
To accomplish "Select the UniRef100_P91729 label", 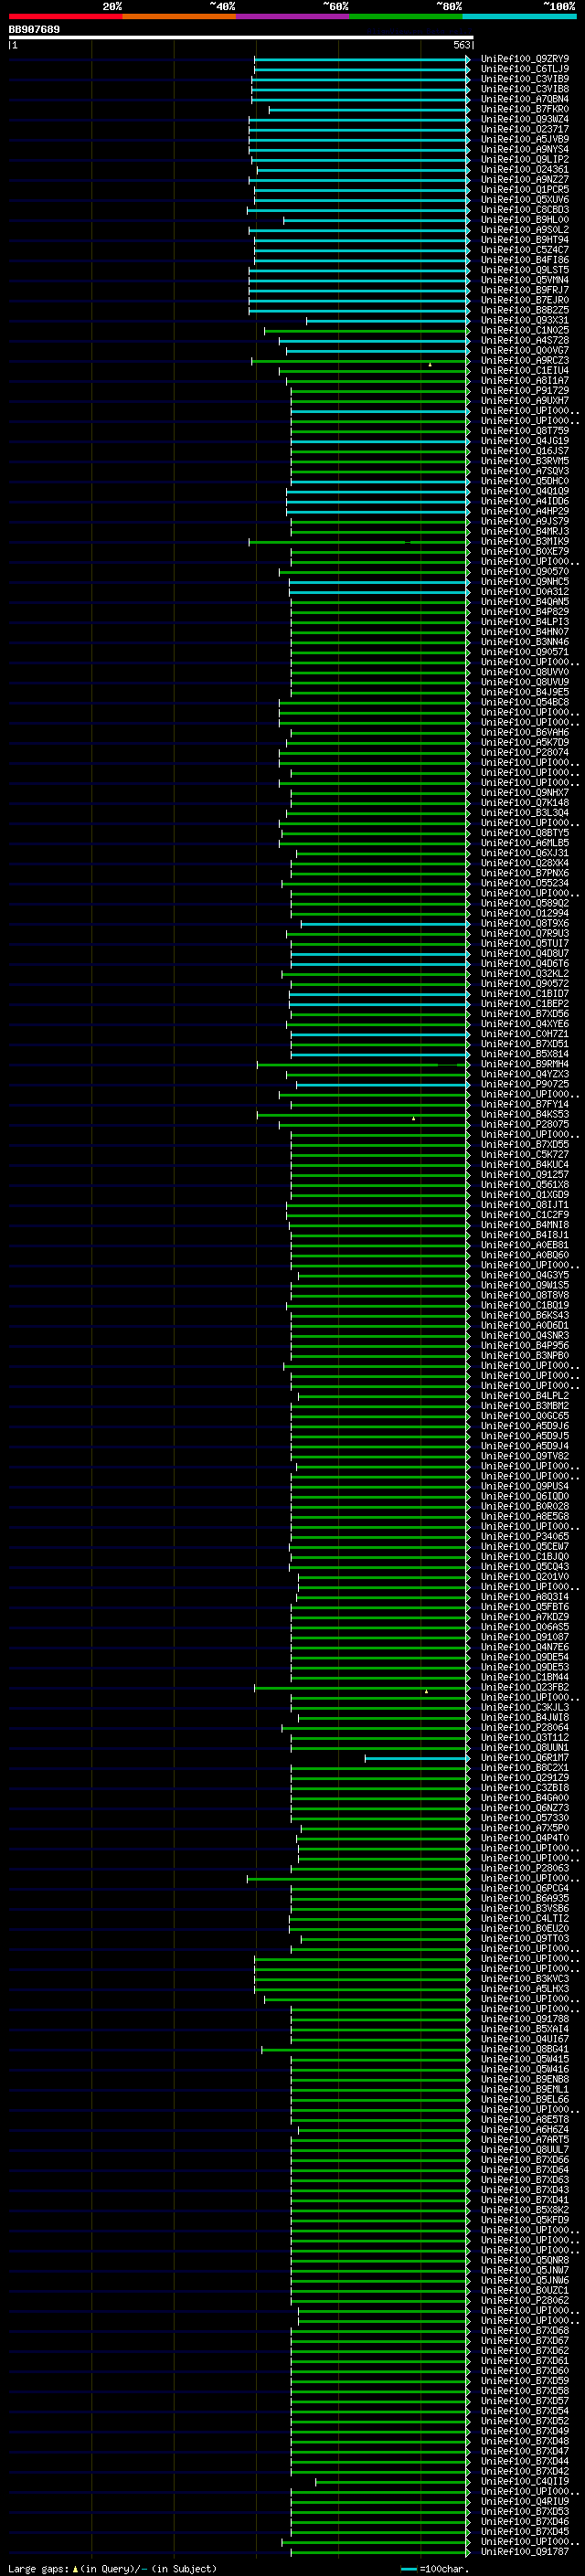I will tap(524, 391).
